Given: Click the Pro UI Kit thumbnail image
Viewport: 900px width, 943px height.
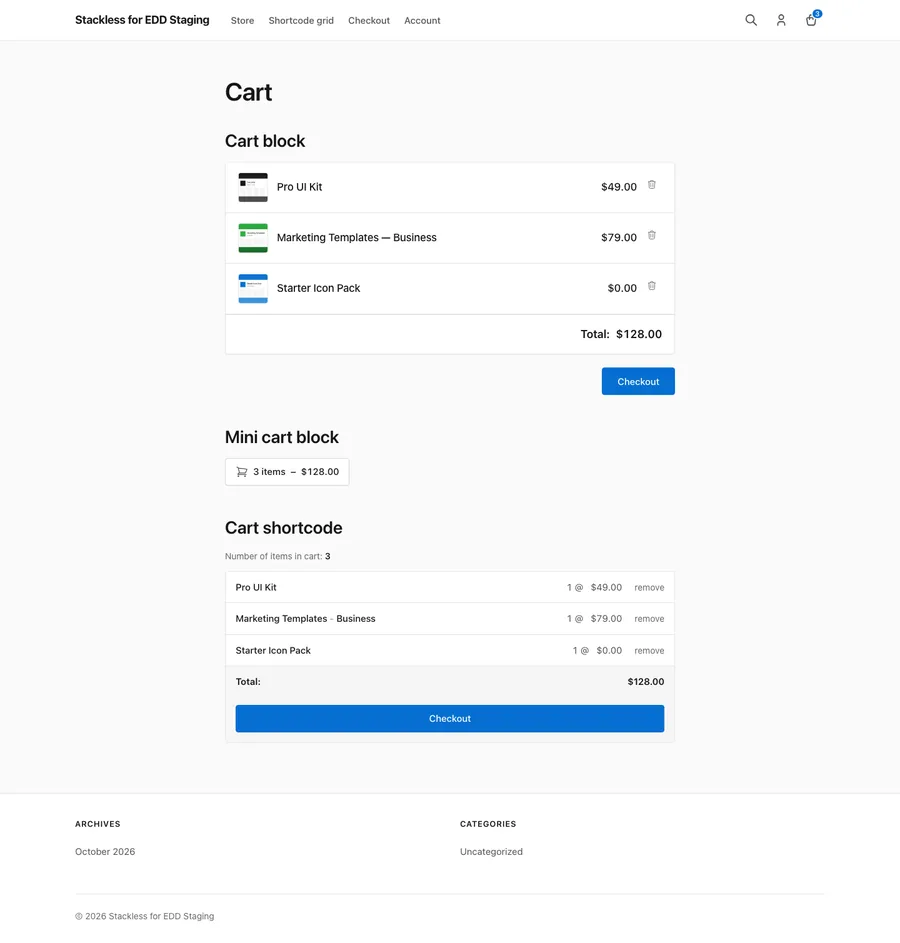Looking at the screenshot, I should point(253,188).
